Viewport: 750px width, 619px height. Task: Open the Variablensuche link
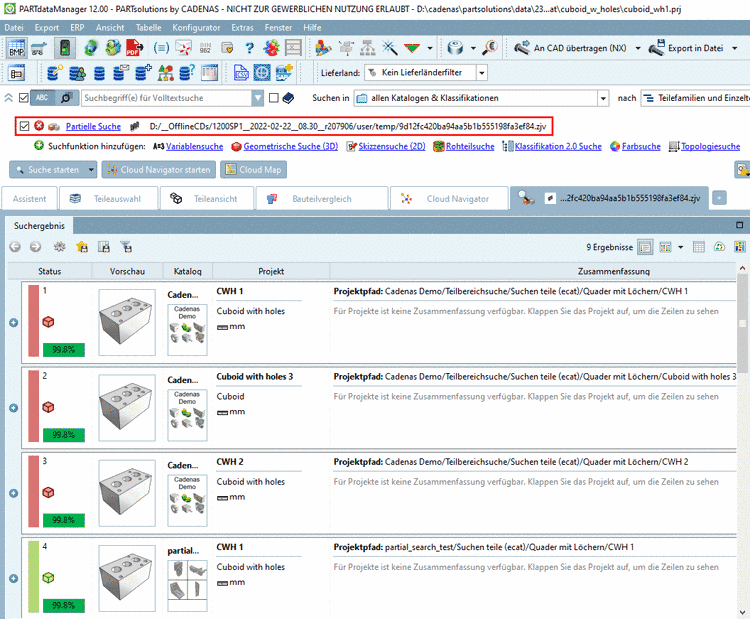tap(194, 146)
